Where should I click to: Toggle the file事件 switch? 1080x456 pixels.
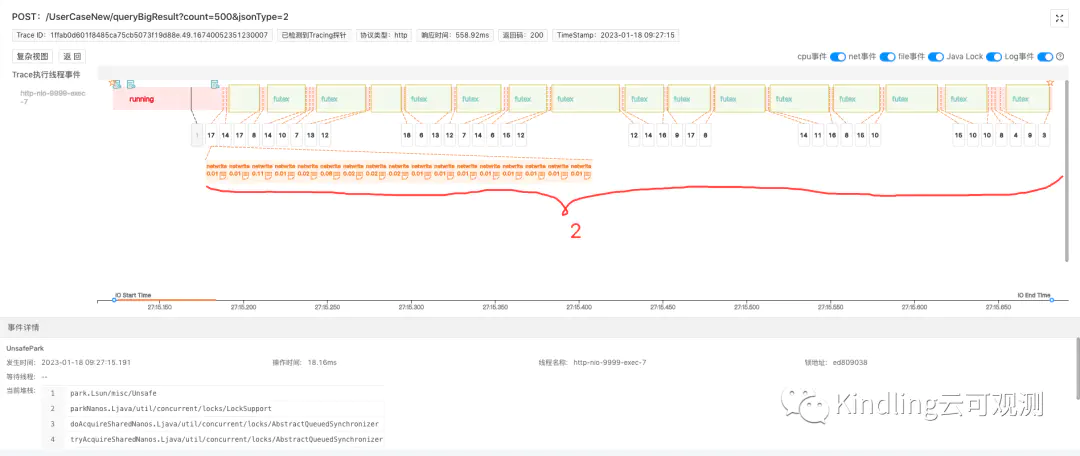coord(936,57)
